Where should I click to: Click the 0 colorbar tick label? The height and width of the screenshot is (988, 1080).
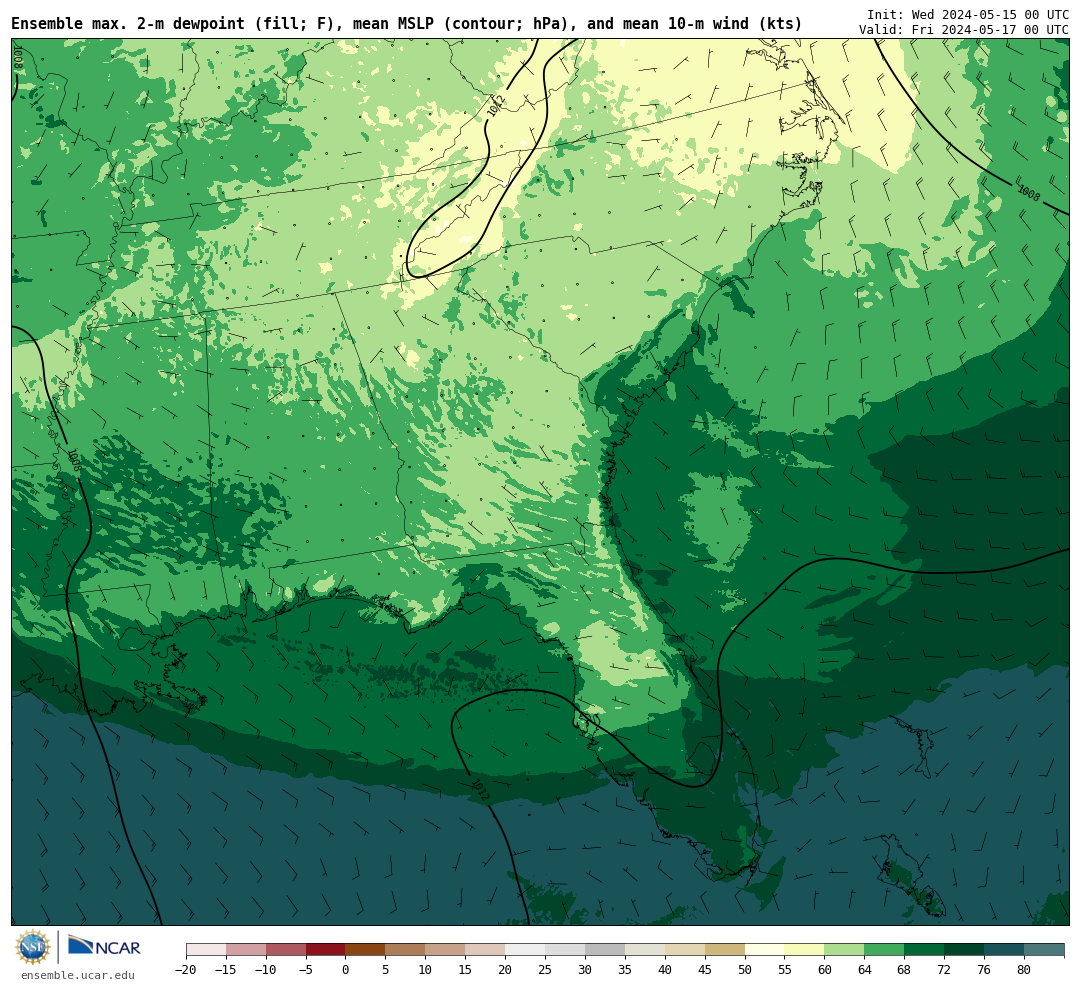click(x=346, y=970)
